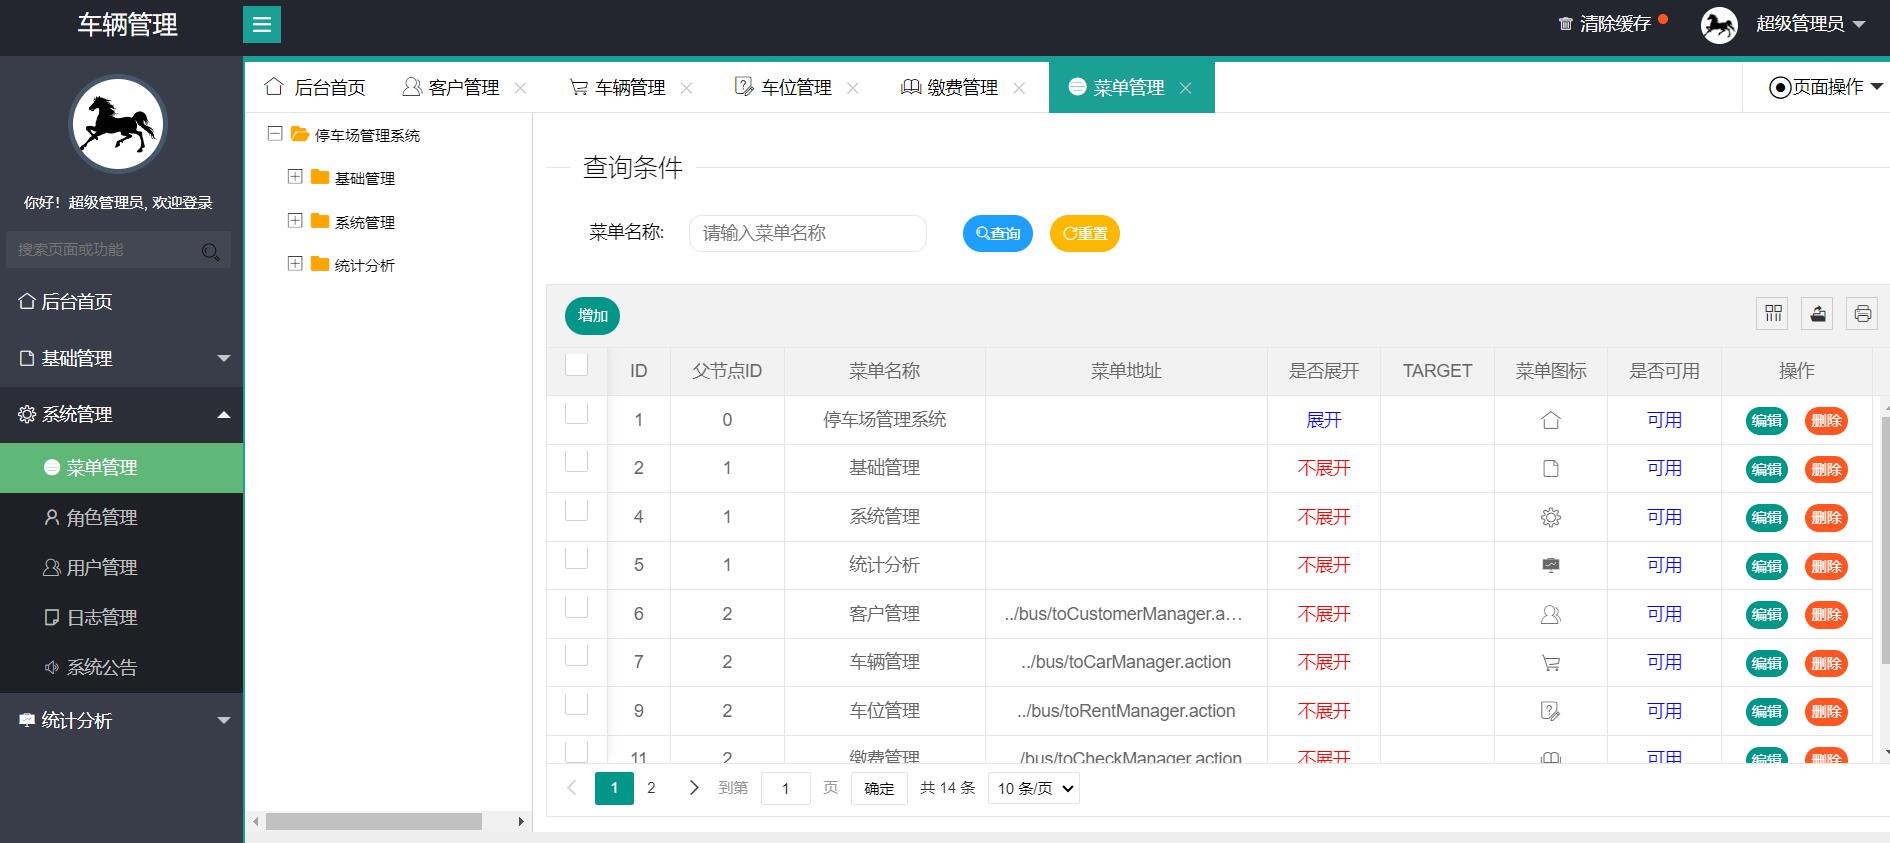Expand the 系统管理 tree node
This screenshot has height=843, width=1890.
[295, 220]
